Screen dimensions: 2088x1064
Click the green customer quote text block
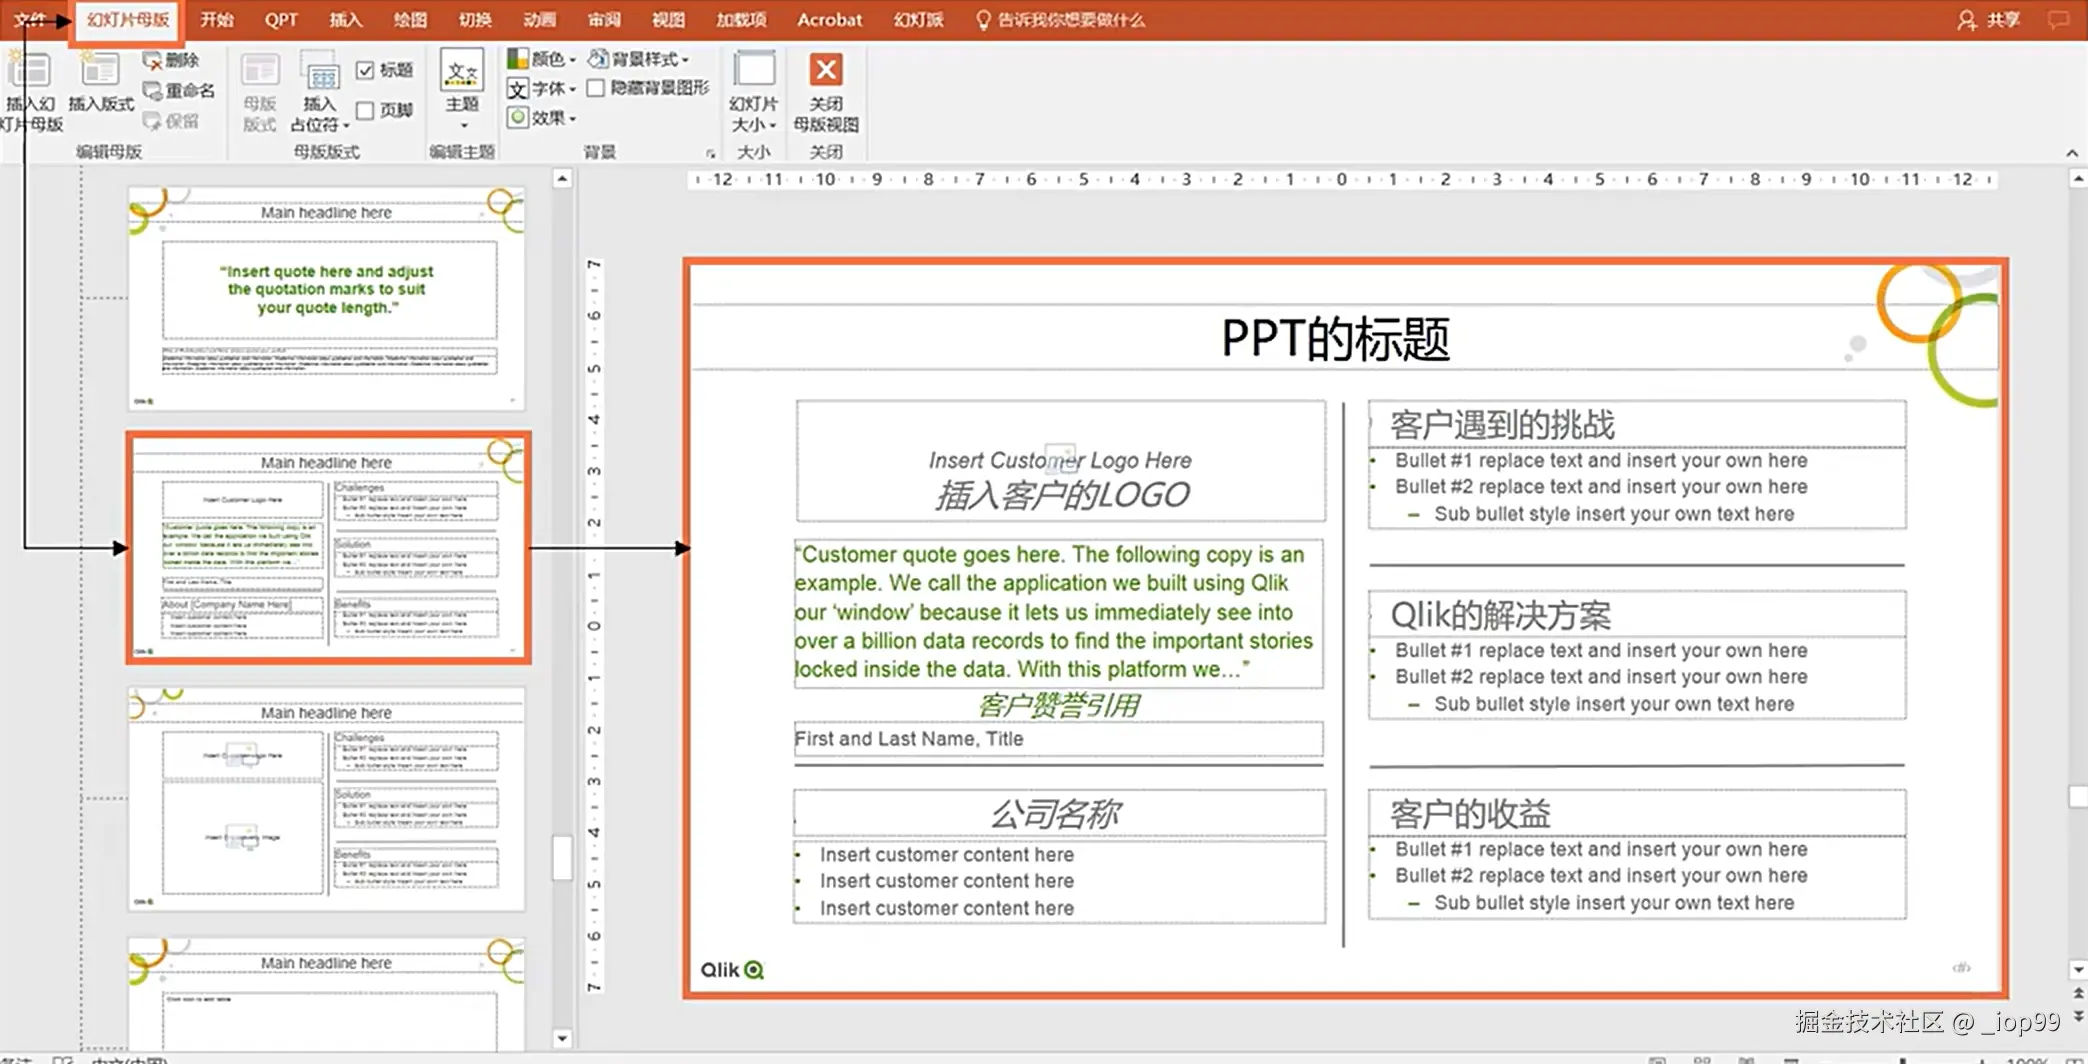(x=1058, y=612)
